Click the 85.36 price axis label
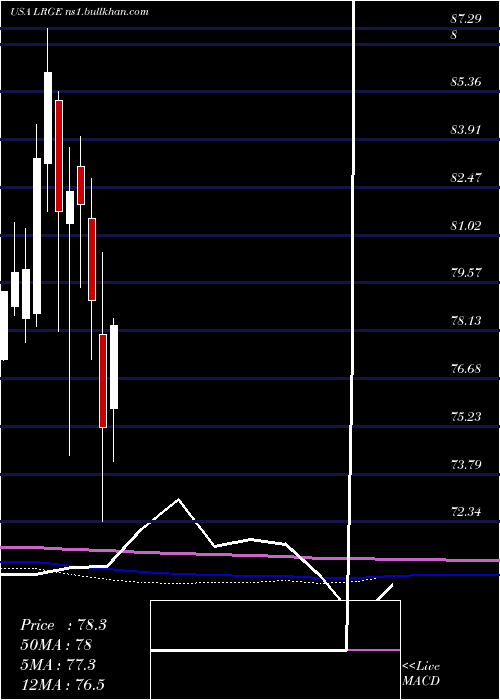 point(466,82)
